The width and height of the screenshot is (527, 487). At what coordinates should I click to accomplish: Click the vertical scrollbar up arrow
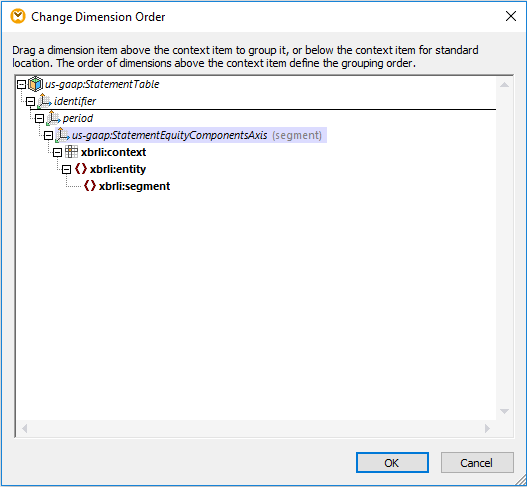pos(504,85)
